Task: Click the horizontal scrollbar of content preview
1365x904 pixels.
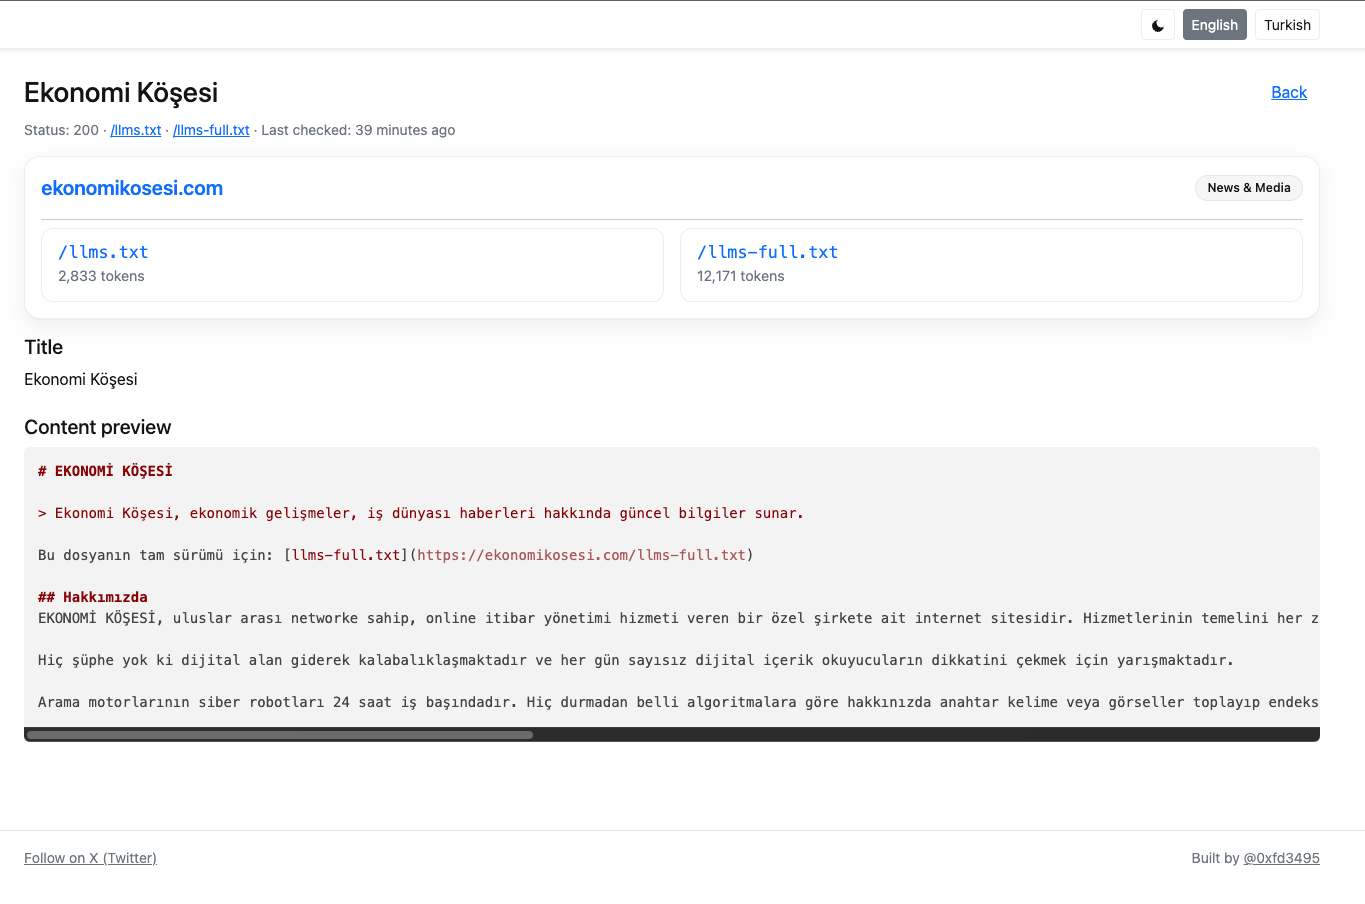Action: click(280, 735)
